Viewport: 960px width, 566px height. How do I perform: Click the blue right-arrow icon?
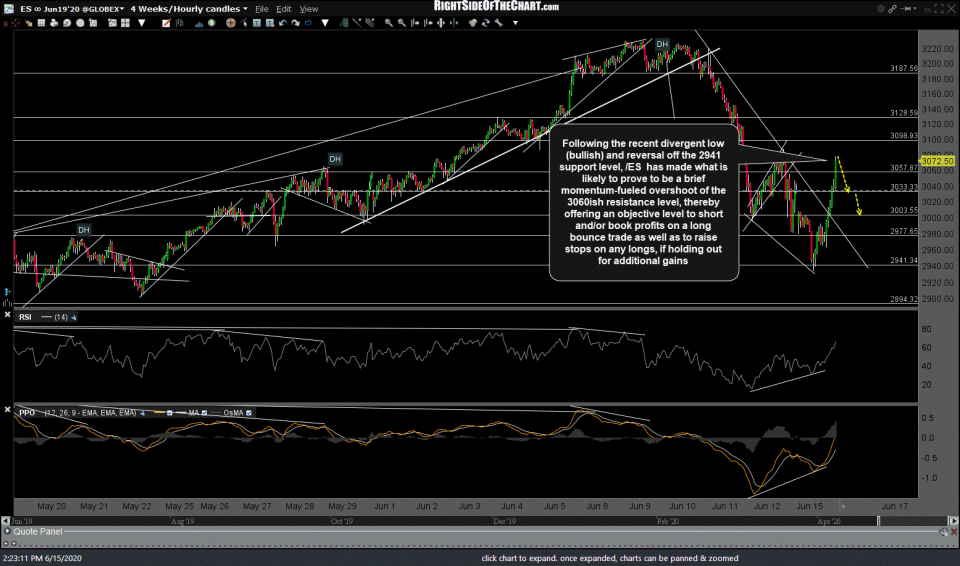tap(308, 23)
